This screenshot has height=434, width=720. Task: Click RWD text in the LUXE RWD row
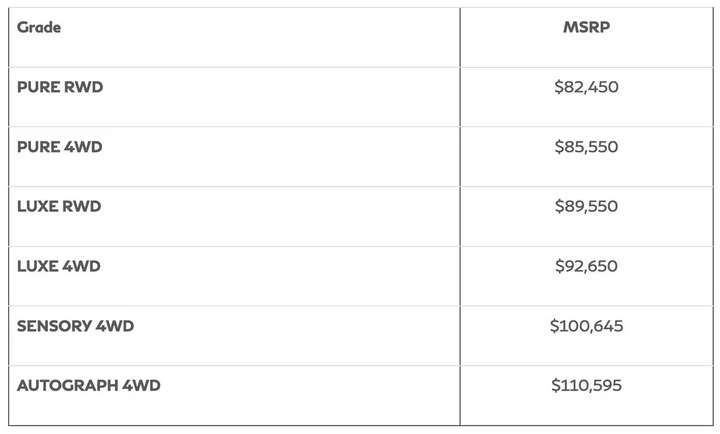(x=82, y=206)
